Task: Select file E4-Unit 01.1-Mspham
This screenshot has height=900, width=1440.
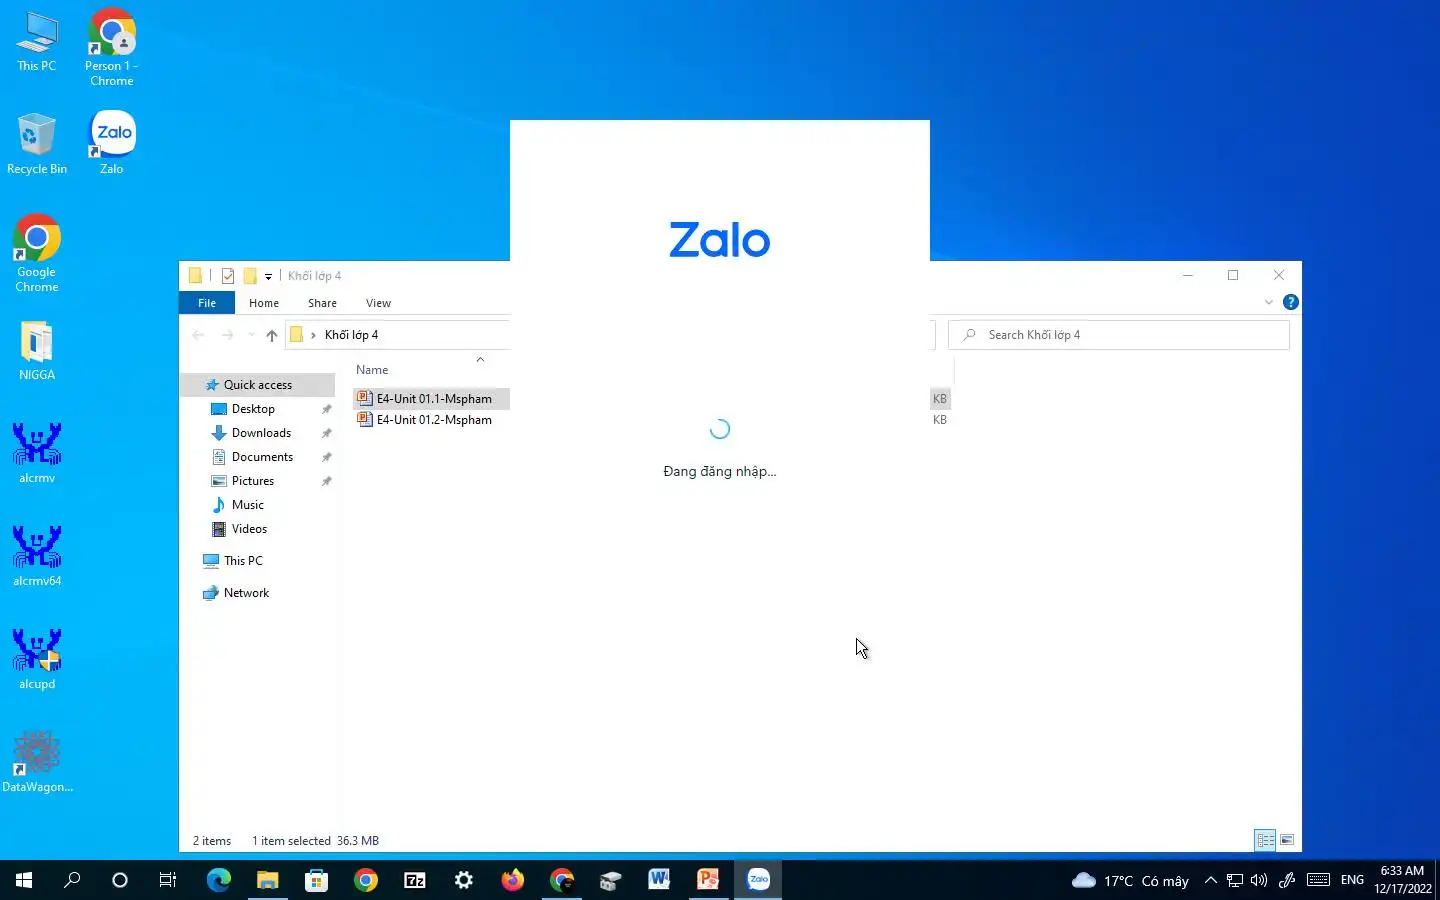Action: [x=432, y=398]
